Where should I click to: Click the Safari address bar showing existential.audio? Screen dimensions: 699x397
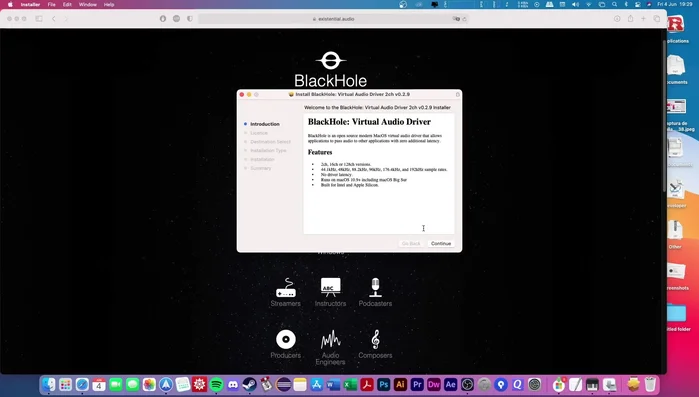[333, 19]
